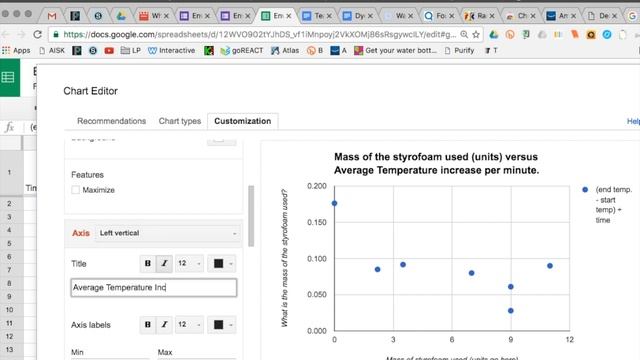Screen dimensions: 640x360
Task: Click the data point at x equals 0
Action: (x=334, y=203)
